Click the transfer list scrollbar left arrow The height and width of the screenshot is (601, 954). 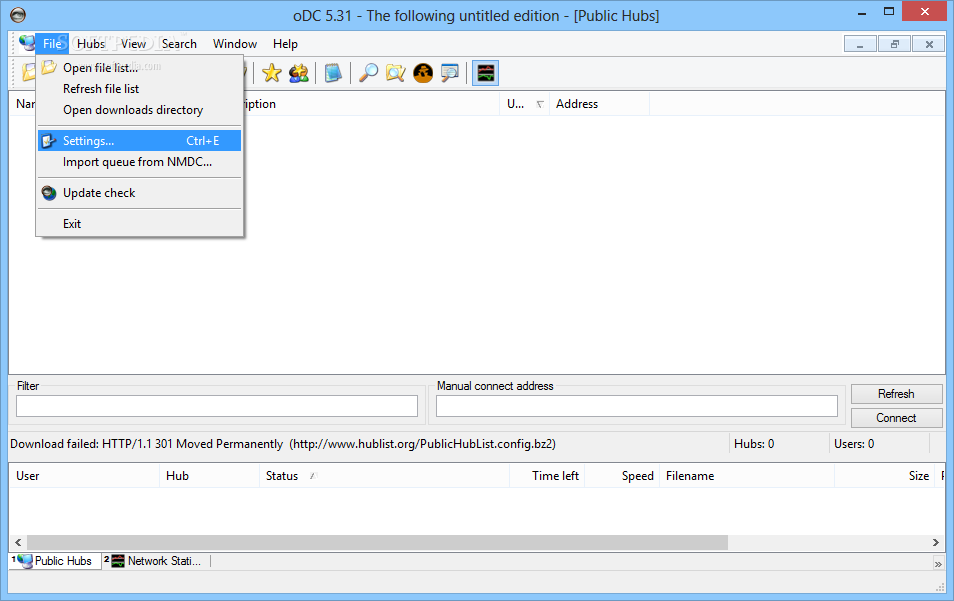(x=18, y=542)
